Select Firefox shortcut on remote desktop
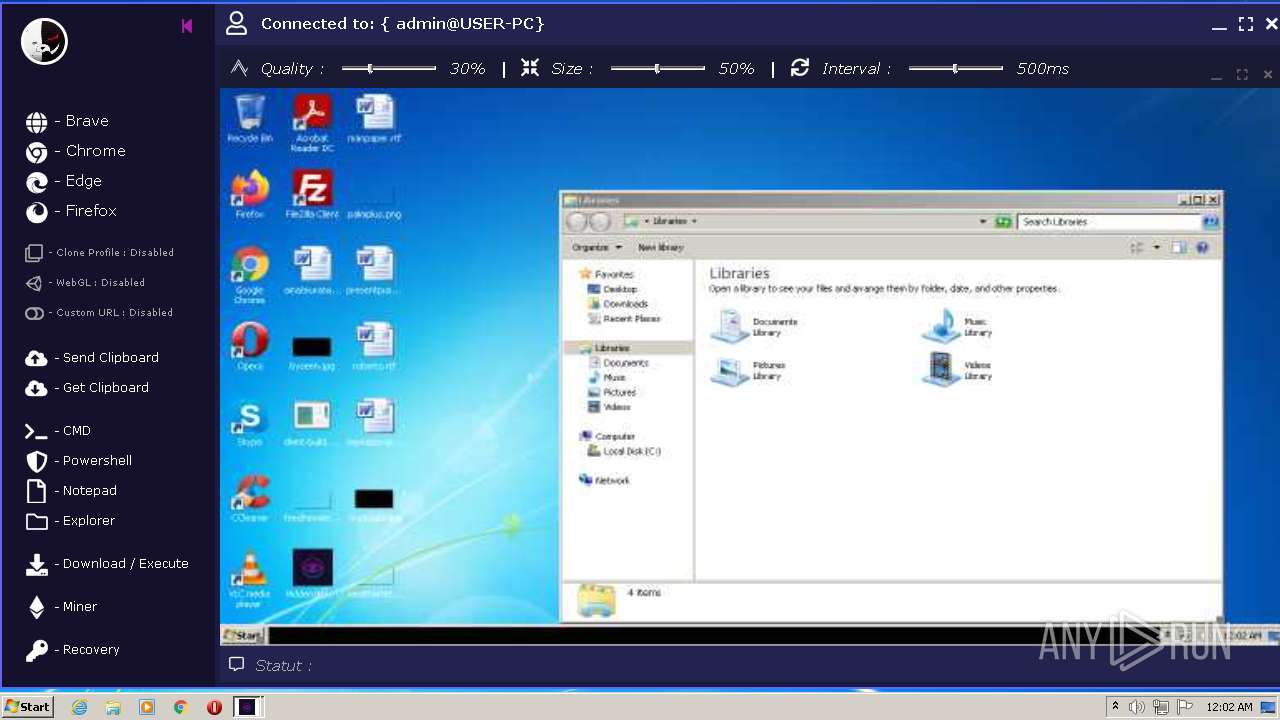 click(249, 195)
